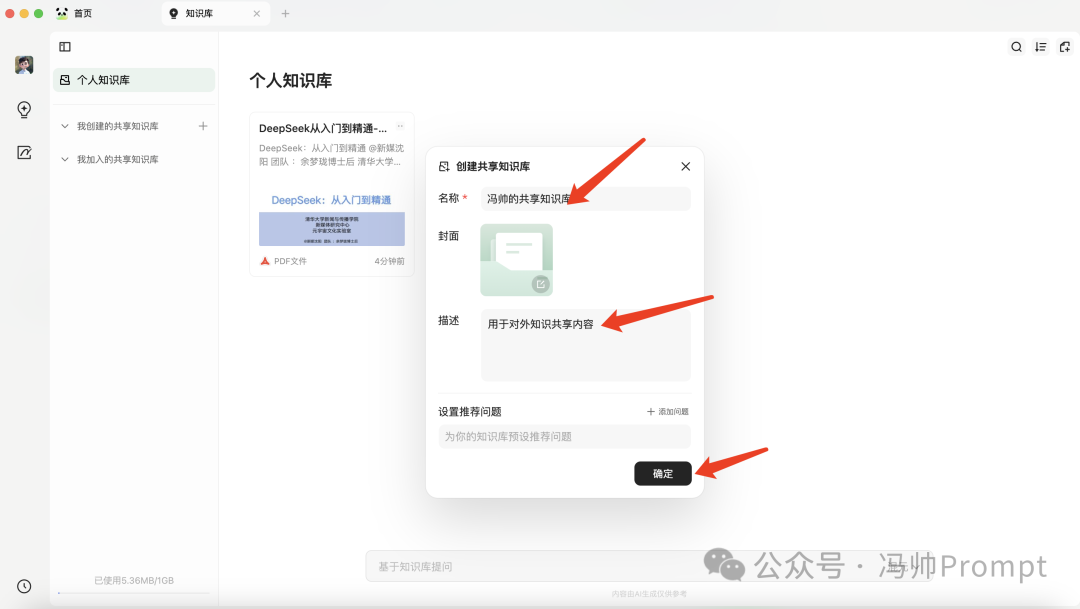Click 添加问题 button
This screenshot has width=1080, height=609.
coord(667,411)
